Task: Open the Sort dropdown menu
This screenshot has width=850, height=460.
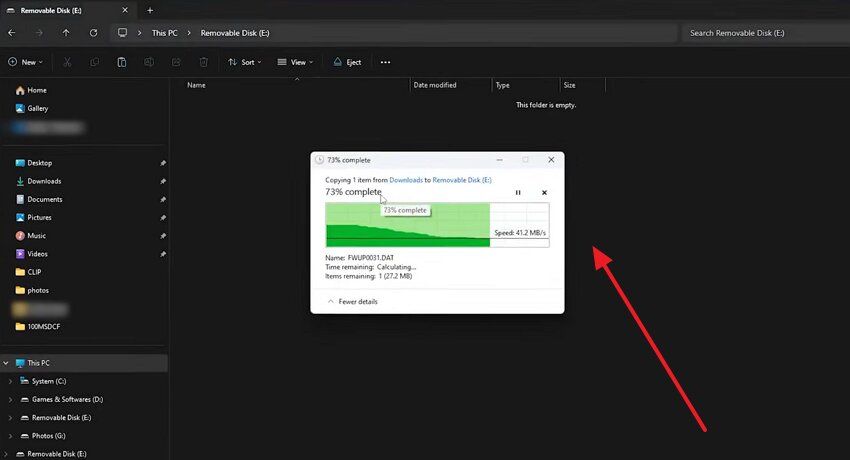Action: tap(244, 62)
